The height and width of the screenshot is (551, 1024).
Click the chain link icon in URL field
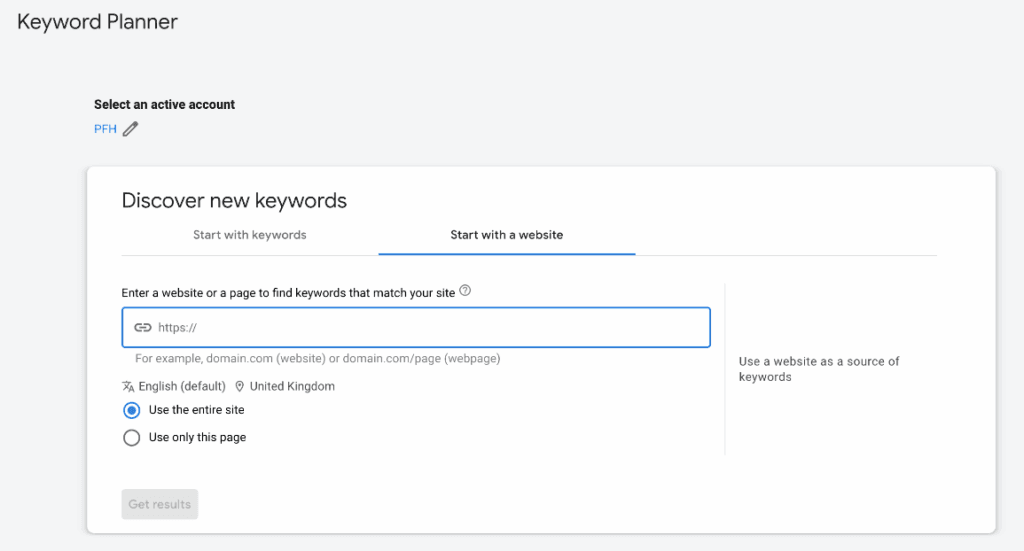tap(143, 327)
